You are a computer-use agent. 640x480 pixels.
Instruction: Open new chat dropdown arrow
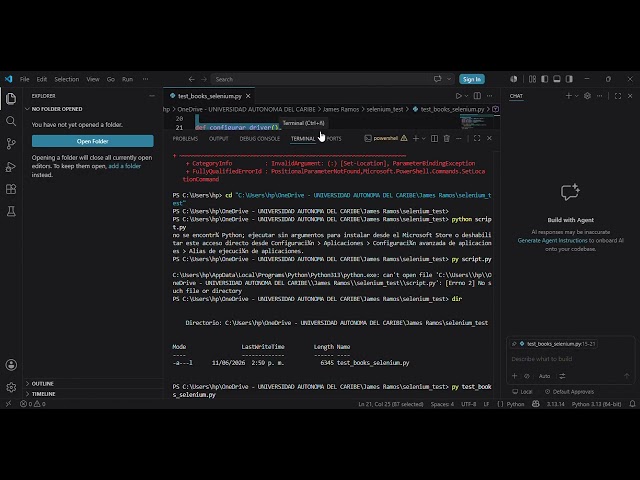(x=576, y=96)
